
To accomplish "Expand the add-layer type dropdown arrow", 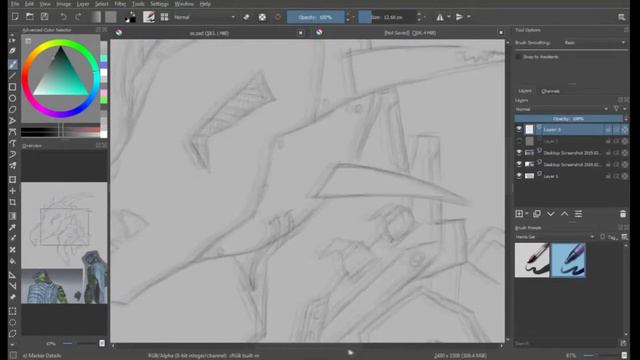I will (527, 213).
